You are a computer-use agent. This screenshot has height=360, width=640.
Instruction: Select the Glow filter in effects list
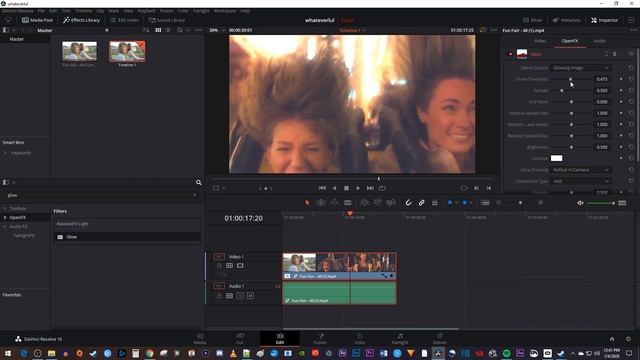click(127, 237)
